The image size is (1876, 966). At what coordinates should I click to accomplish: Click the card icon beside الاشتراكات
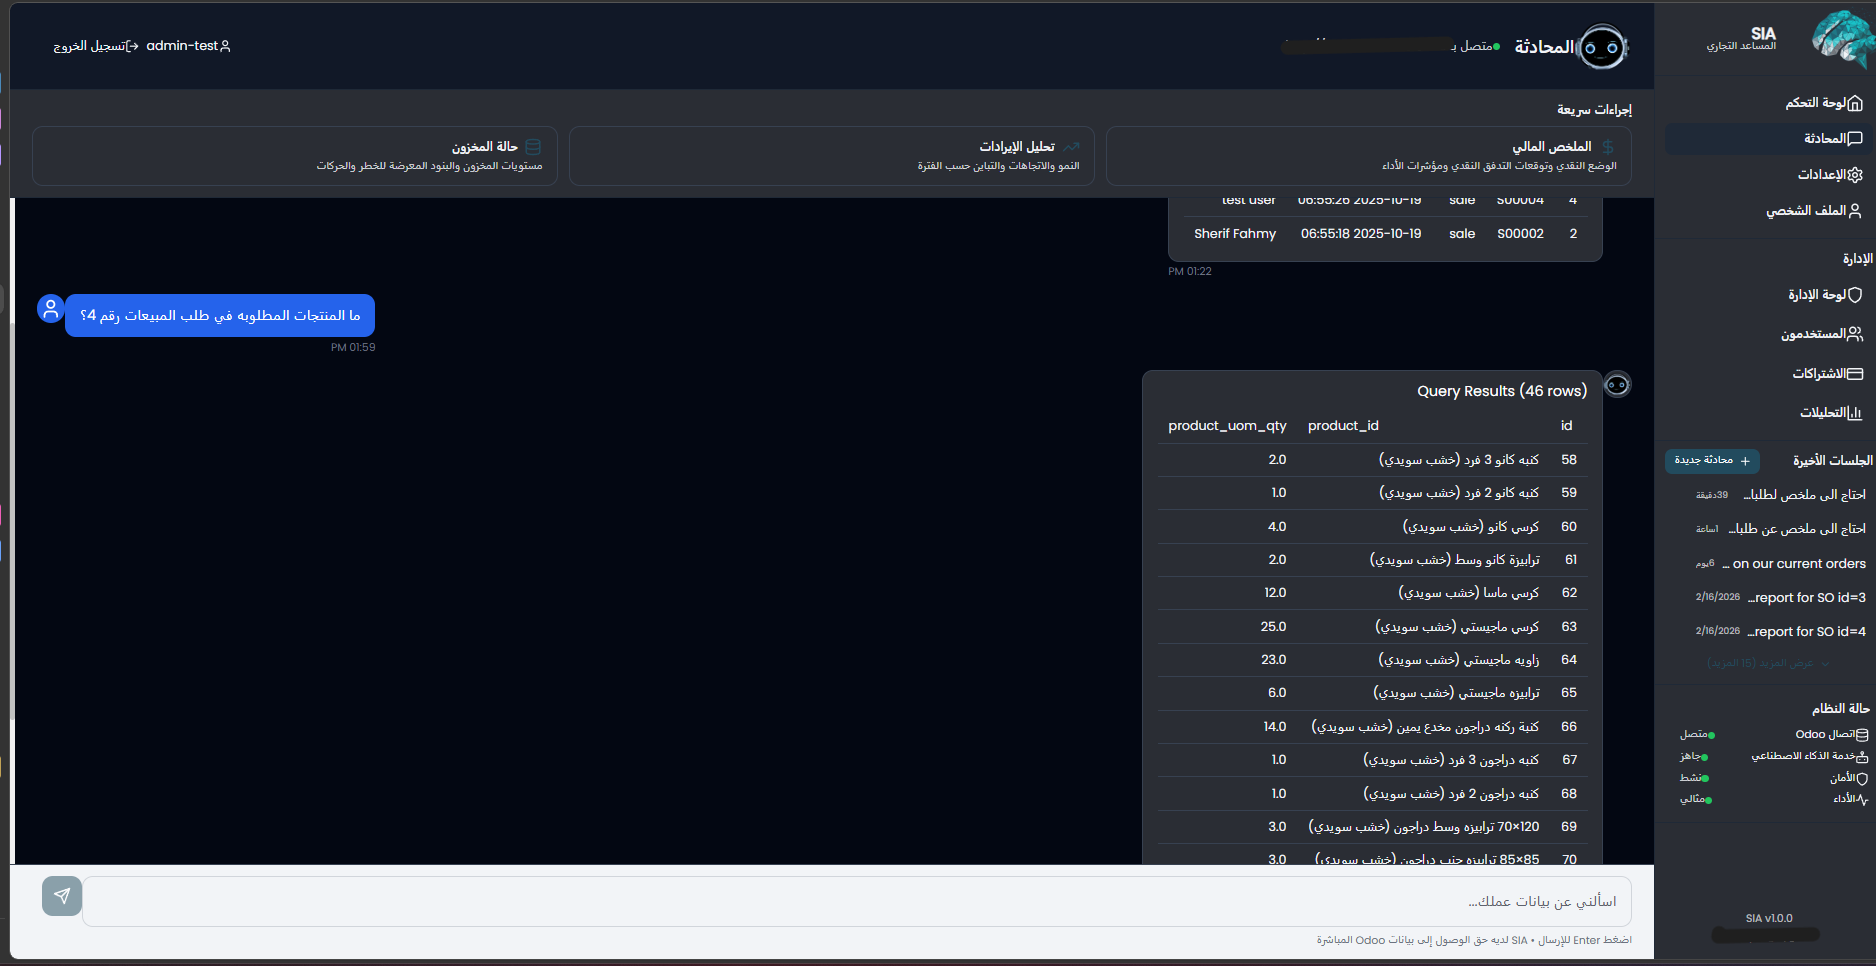(1855, 374)
